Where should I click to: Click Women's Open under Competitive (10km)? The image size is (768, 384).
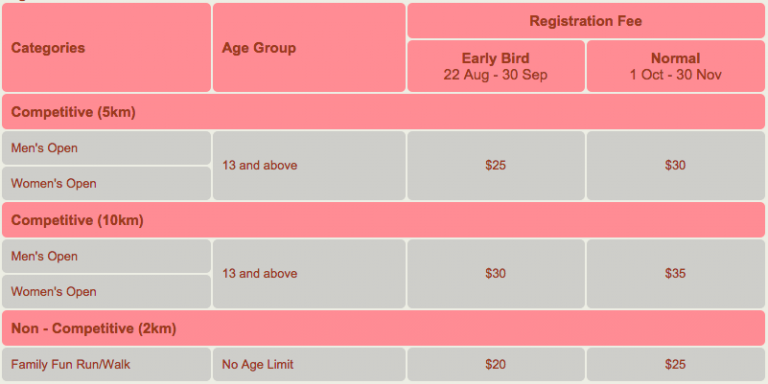tap(106, 291)
